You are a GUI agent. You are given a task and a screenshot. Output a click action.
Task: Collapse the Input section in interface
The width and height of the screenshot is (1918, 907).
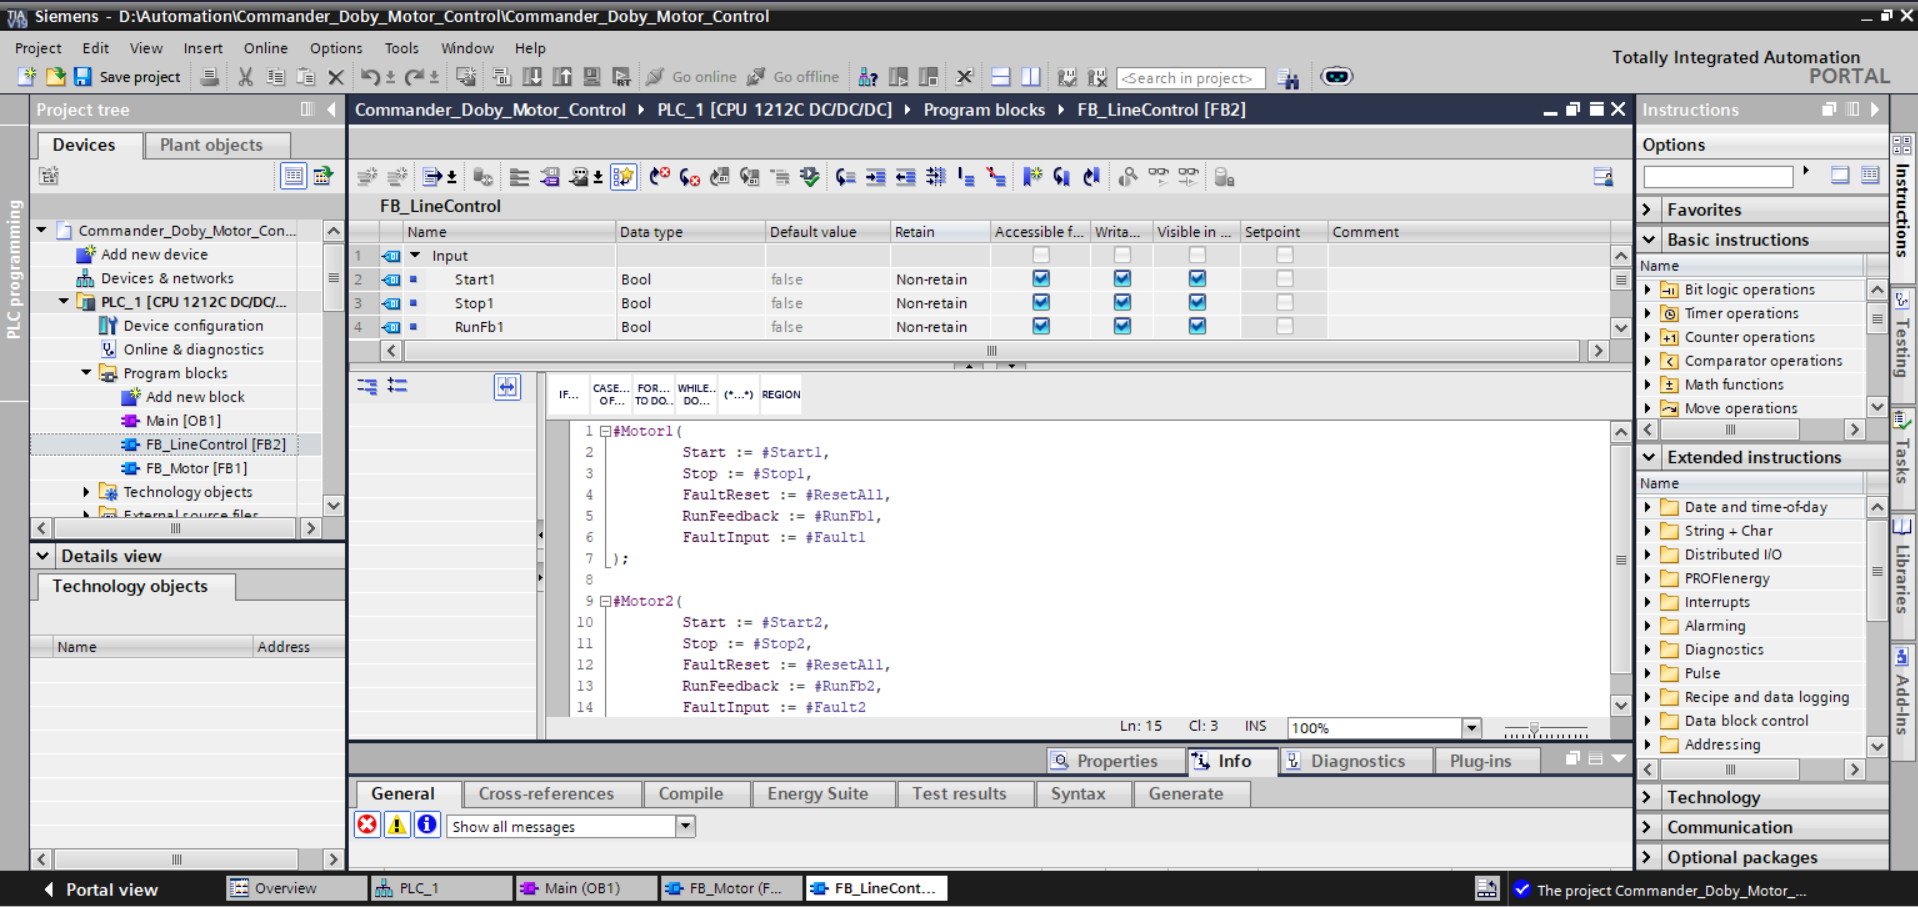tap(415, 255)
